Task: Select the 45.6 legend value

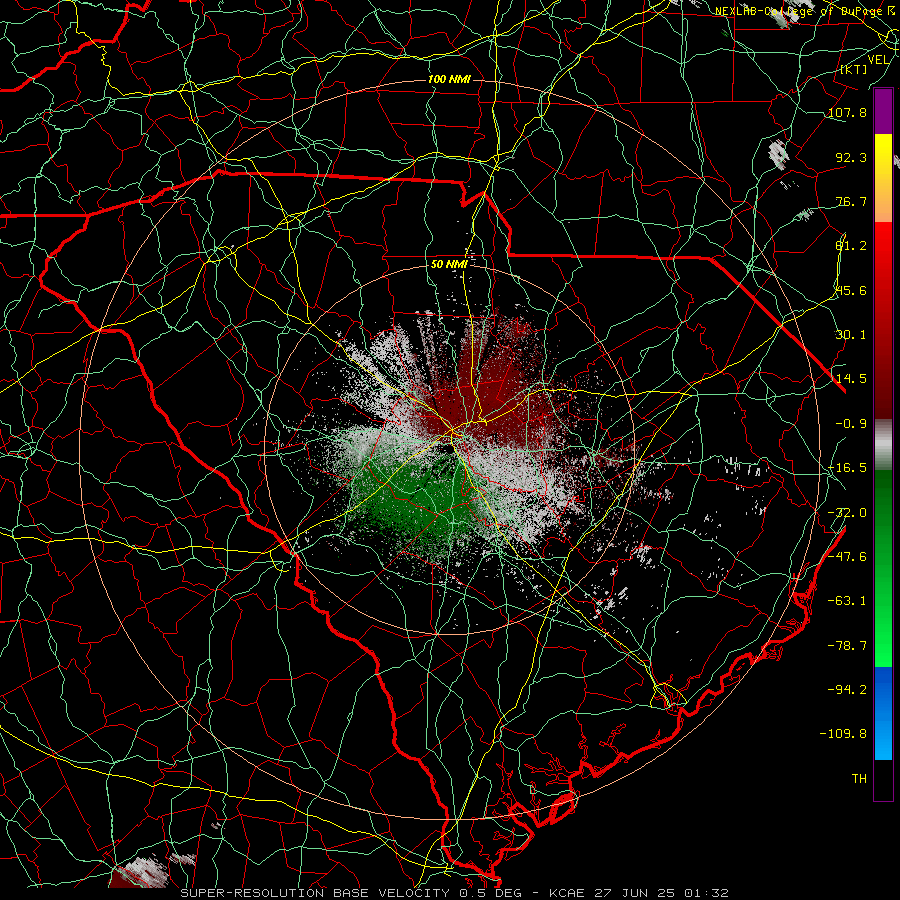Action: [851, 290]
